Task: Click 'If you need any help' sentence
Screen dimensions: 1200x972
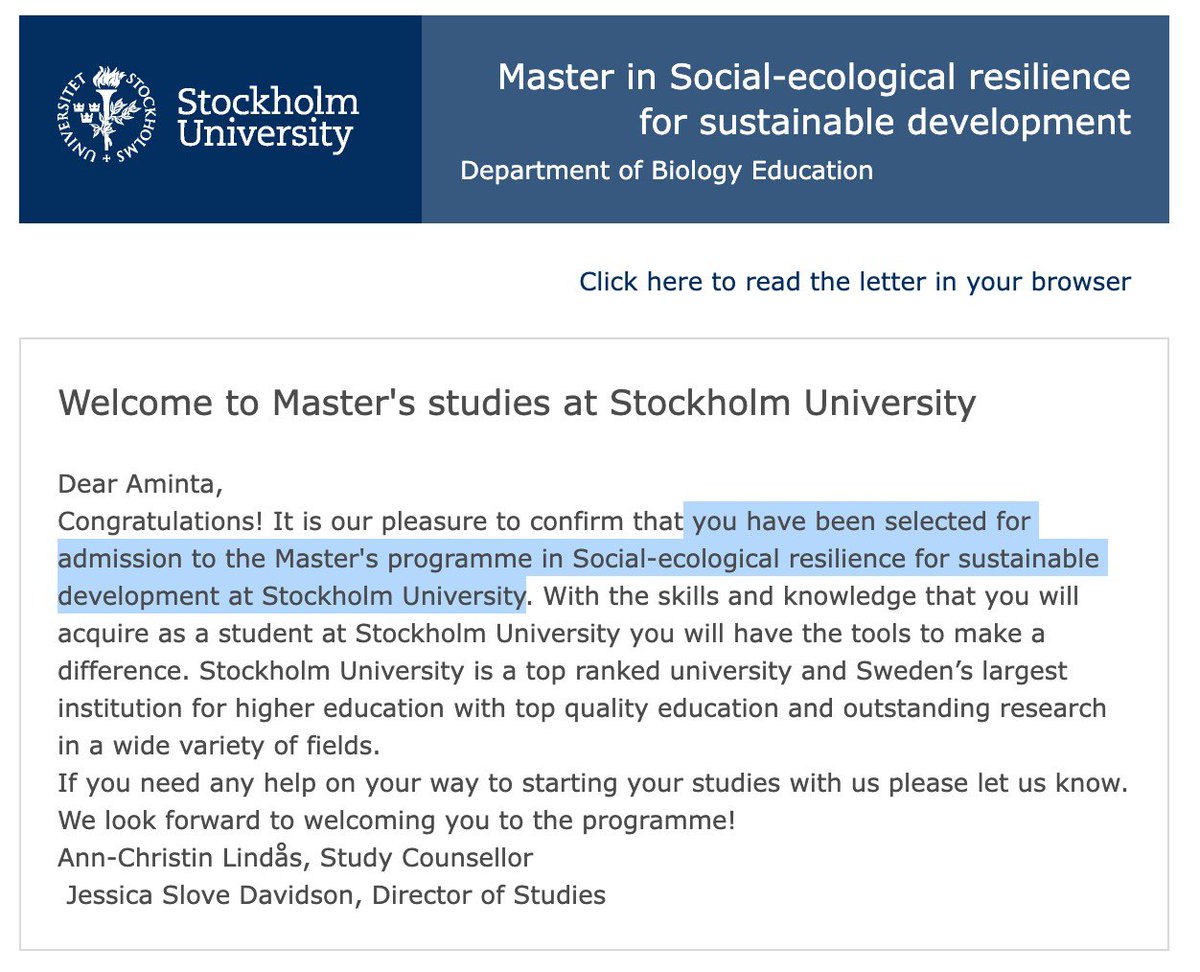Action: click(x=593, y=783)
